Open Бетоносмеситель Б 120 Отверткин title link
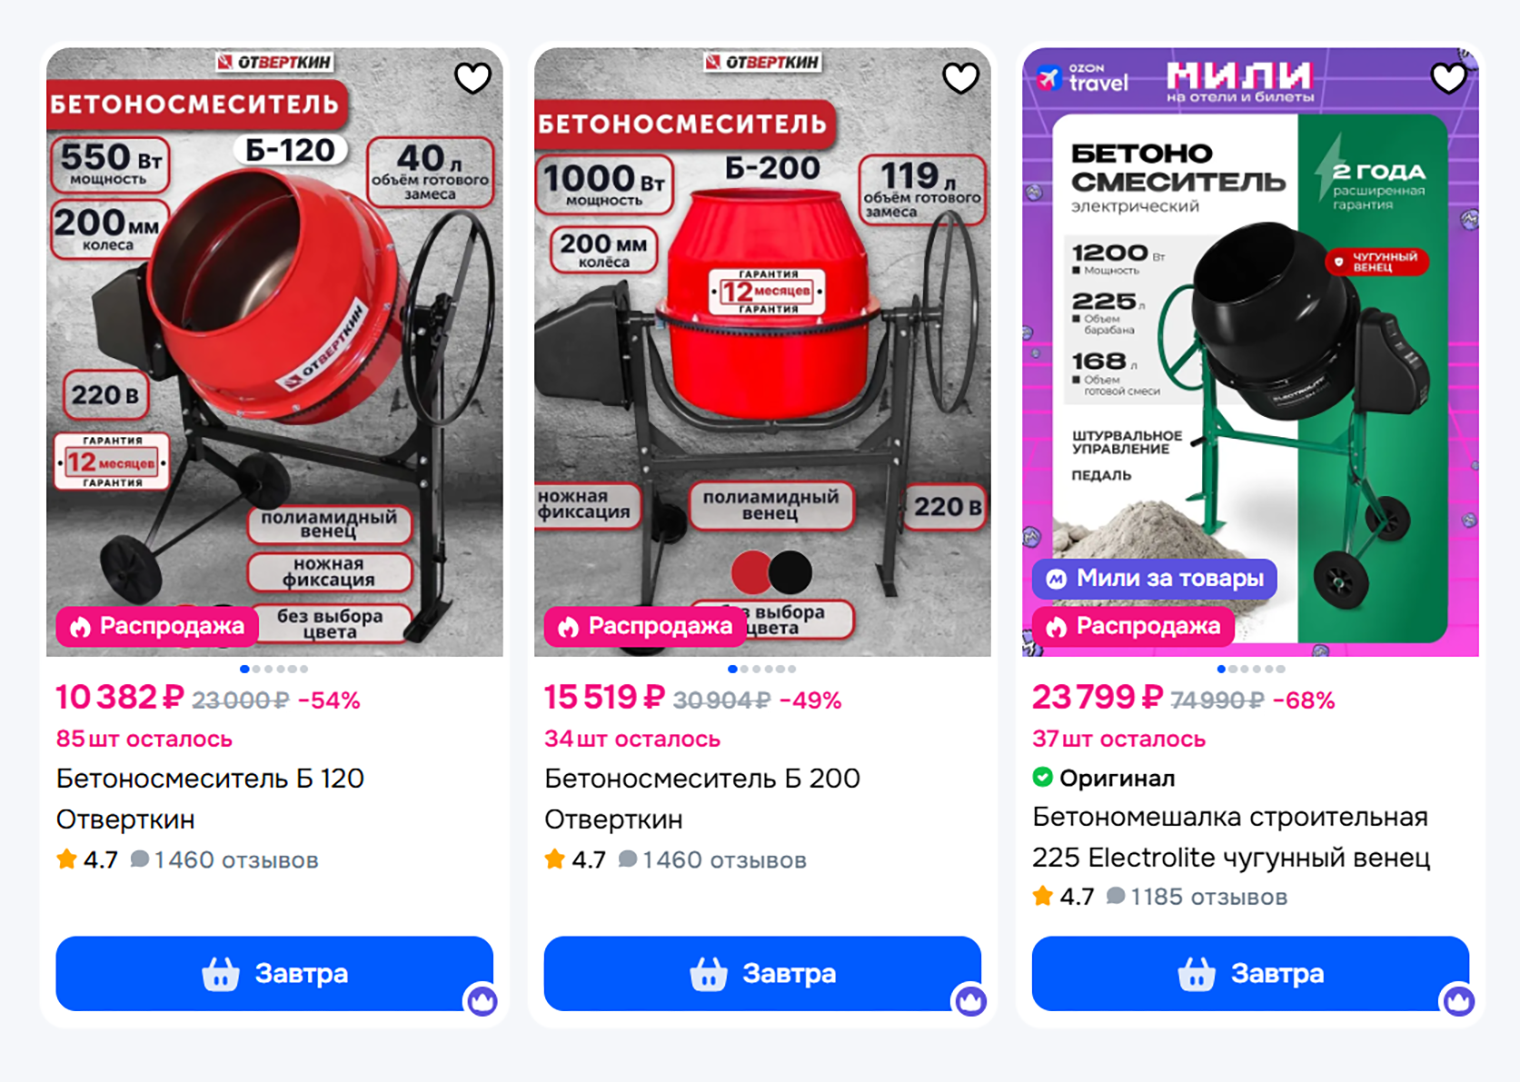Screen dimensions: 1520x1082 click(x=210, y=799)
